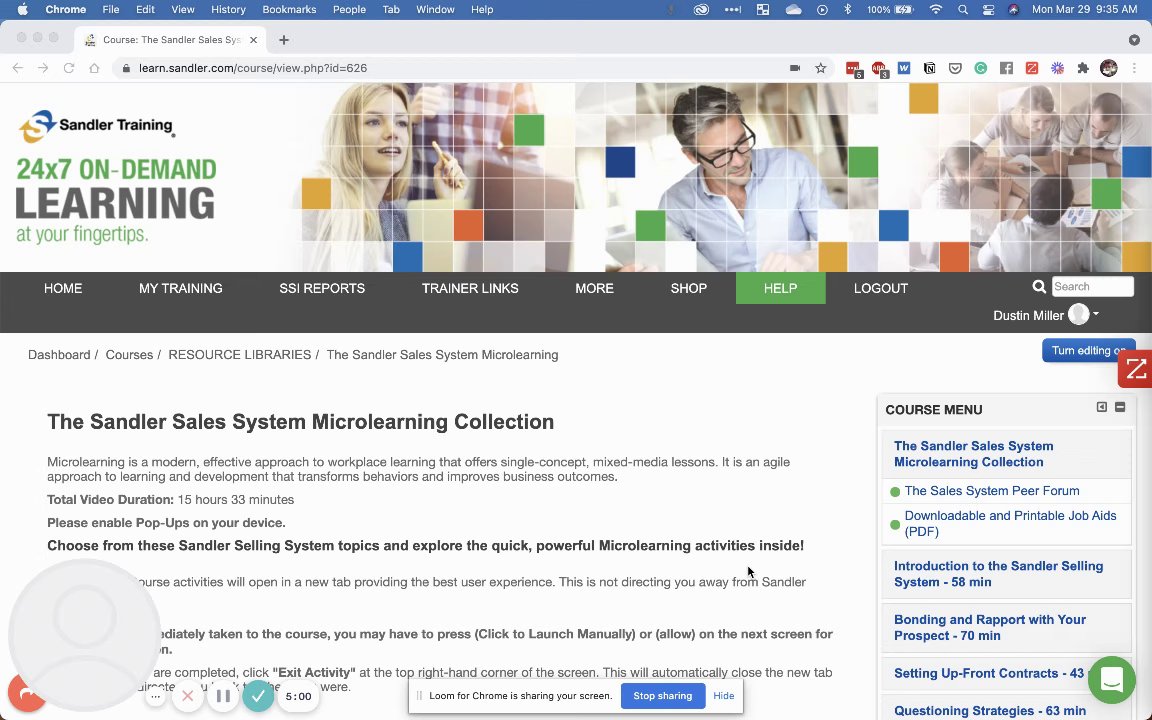Click the Wi-Fi status icon
The height and width of the screenshot is (720, 1152).
coord(935,10)
